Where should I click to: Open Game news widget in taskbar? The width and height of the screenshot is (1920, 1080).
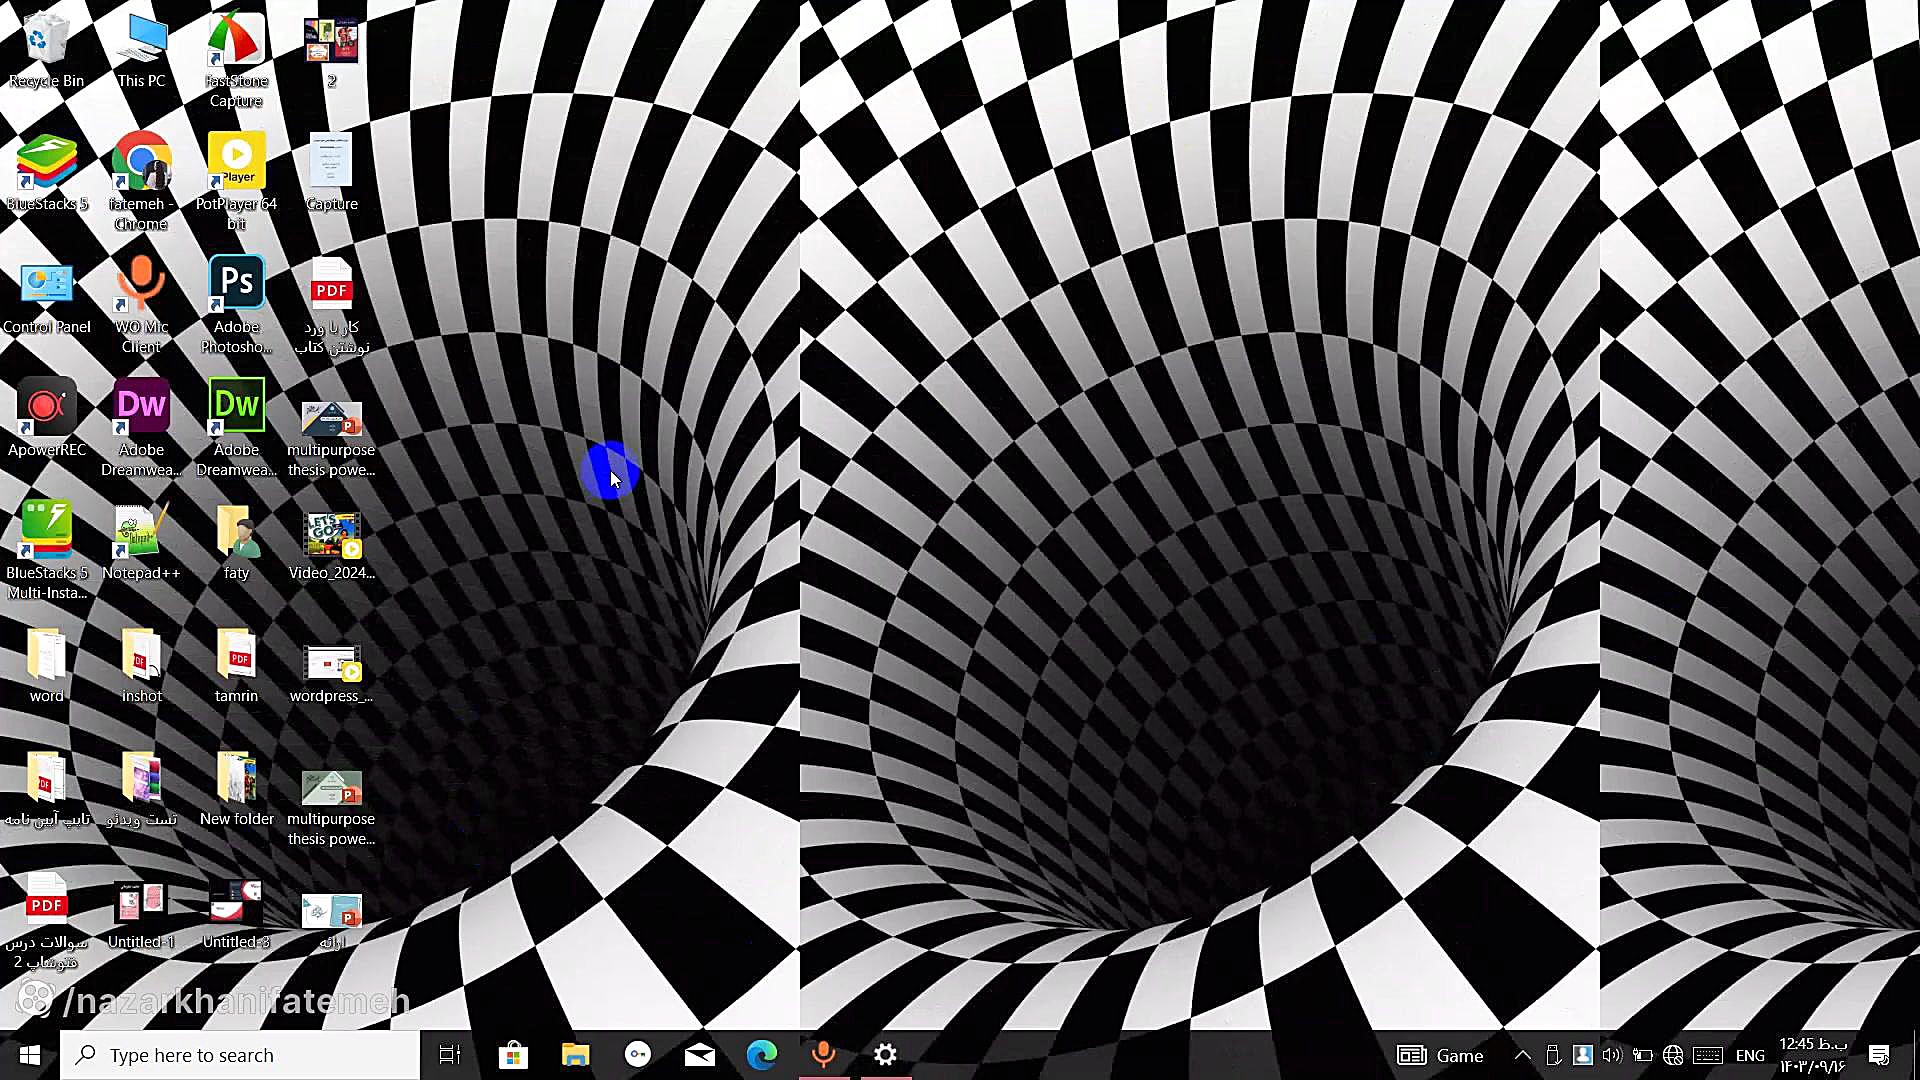pos(1441,1055)
